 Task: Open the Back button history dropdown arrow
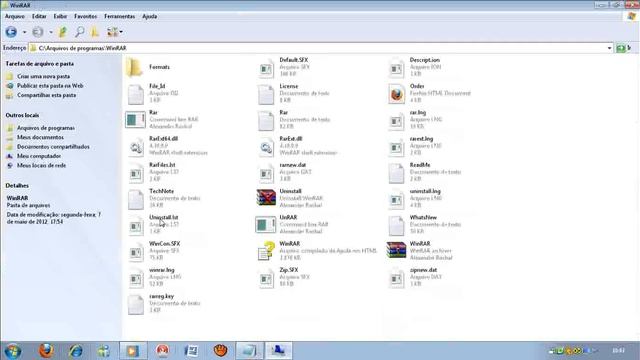pyautogui.click(x=24, y=32)
